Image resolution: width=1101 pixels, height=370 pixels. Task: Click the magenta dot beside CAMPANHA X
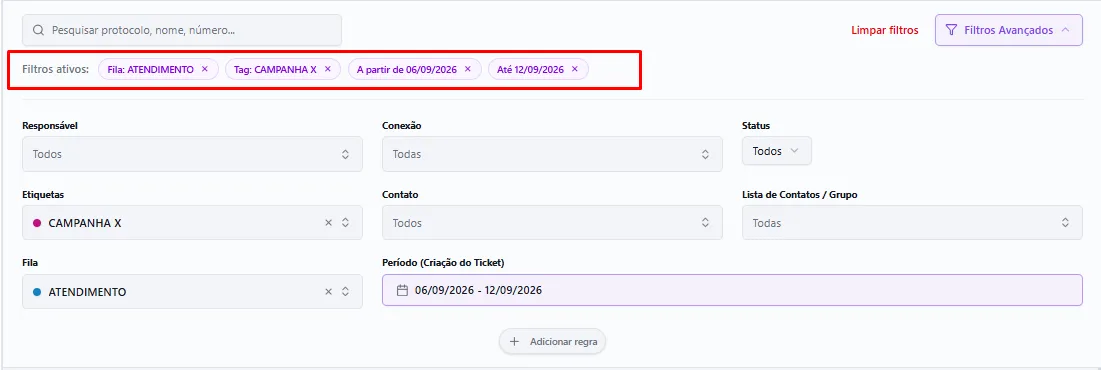coord(37,223)
